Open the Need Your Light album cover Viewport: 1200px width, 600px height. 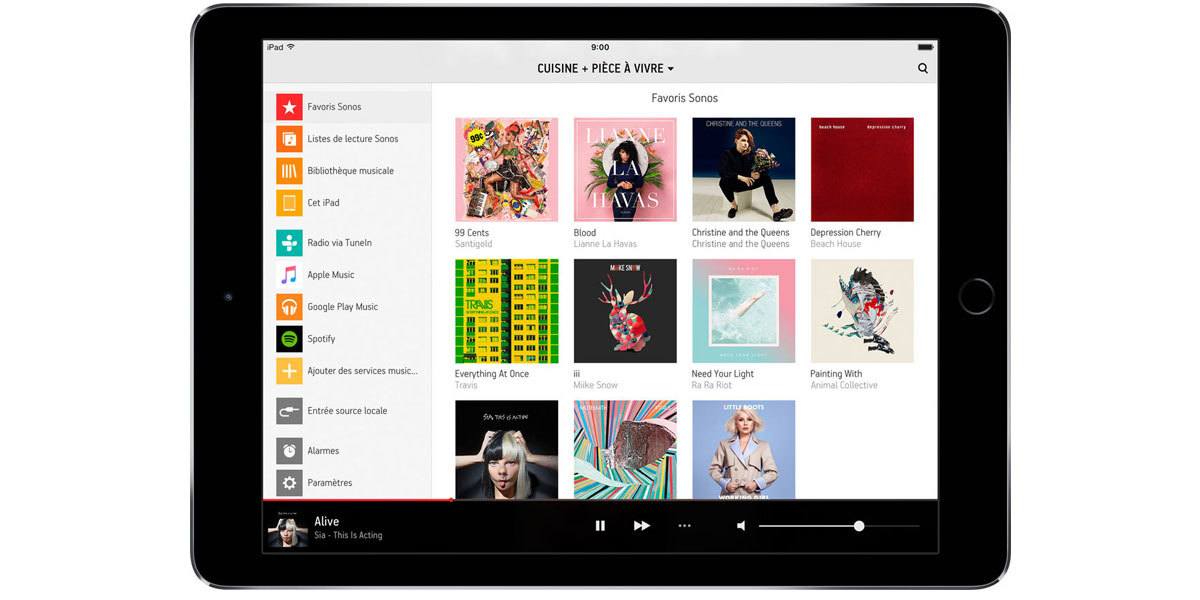click(744, 311)
